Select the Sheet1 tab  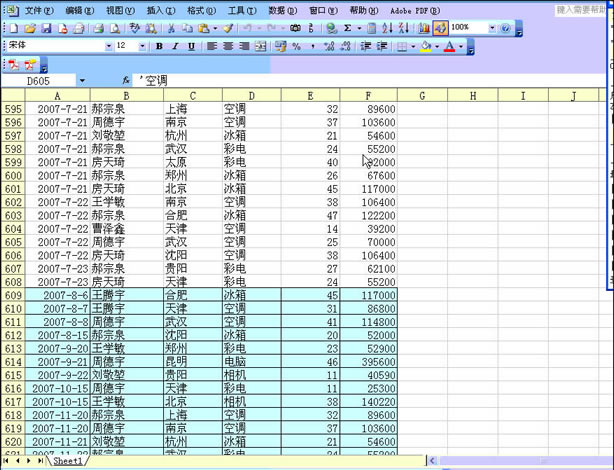click(x=68, y=461)
